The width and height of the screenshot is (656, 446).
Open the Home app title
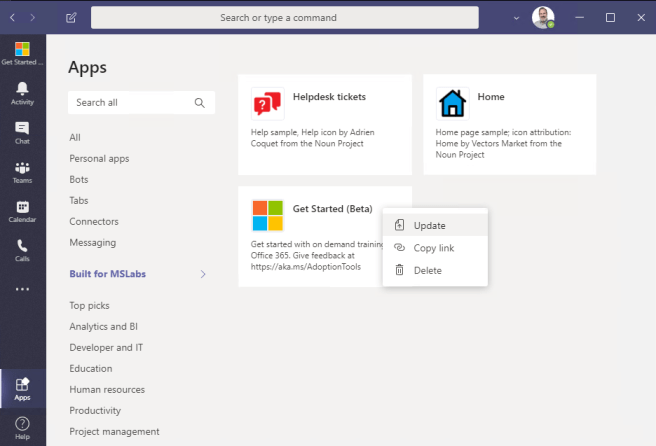point(491,97)
